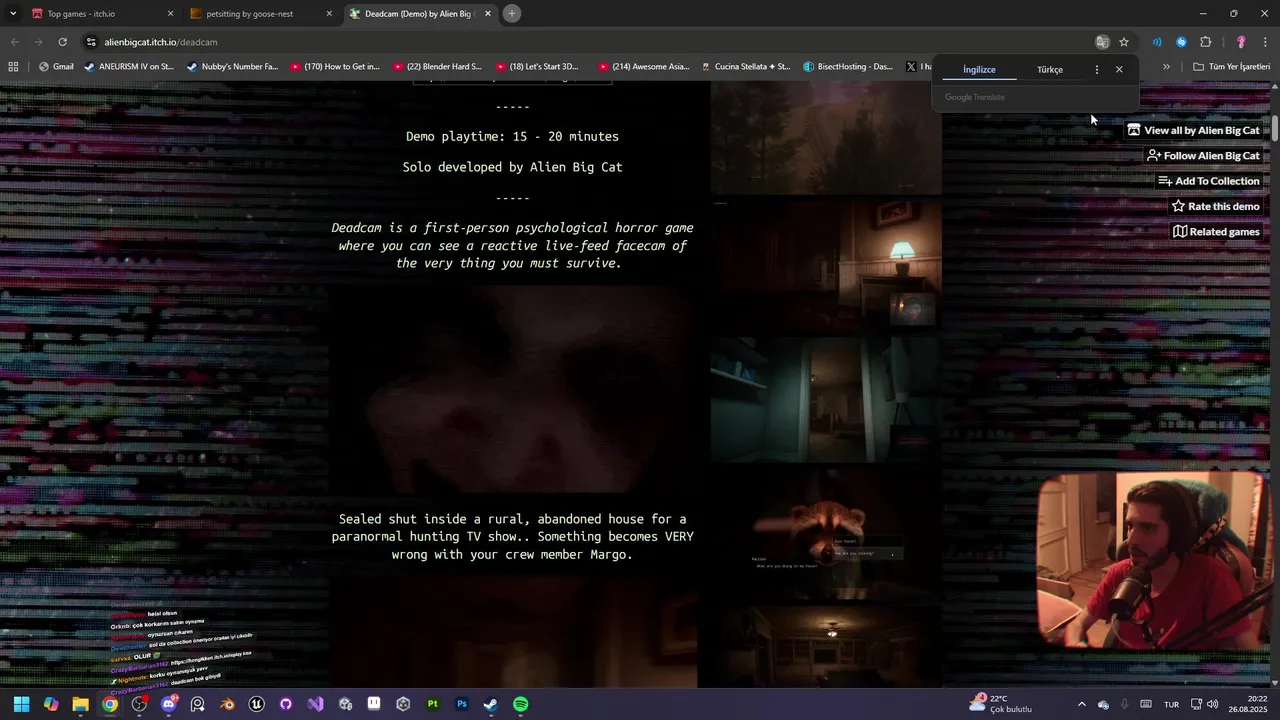This screenshot has height=720, width=1280.
Task: Open File Explorer from the taskbar
Action: pos(80,704)
